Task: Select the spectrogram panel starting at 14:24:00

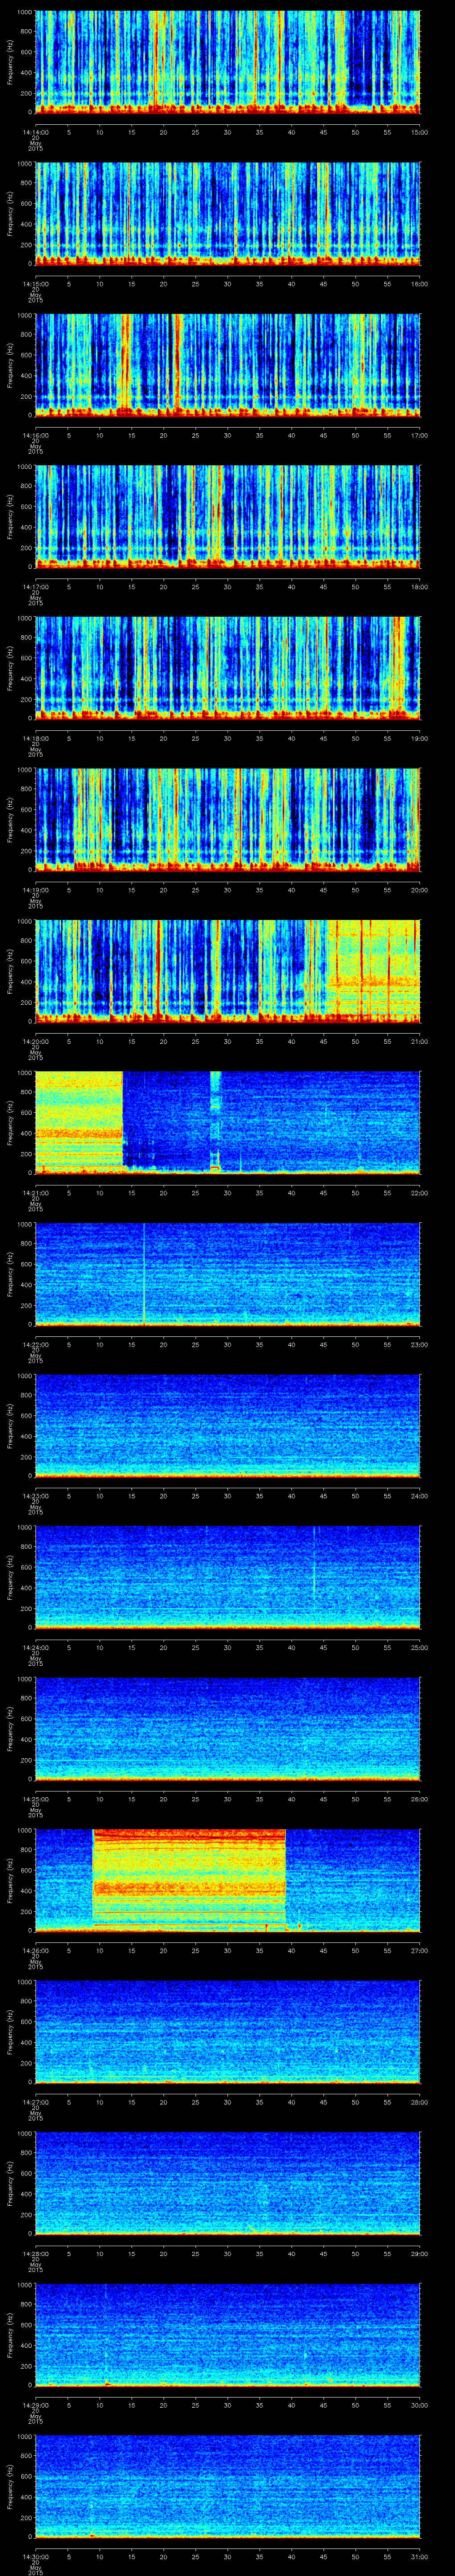Action: click(x=228, y=1577)
